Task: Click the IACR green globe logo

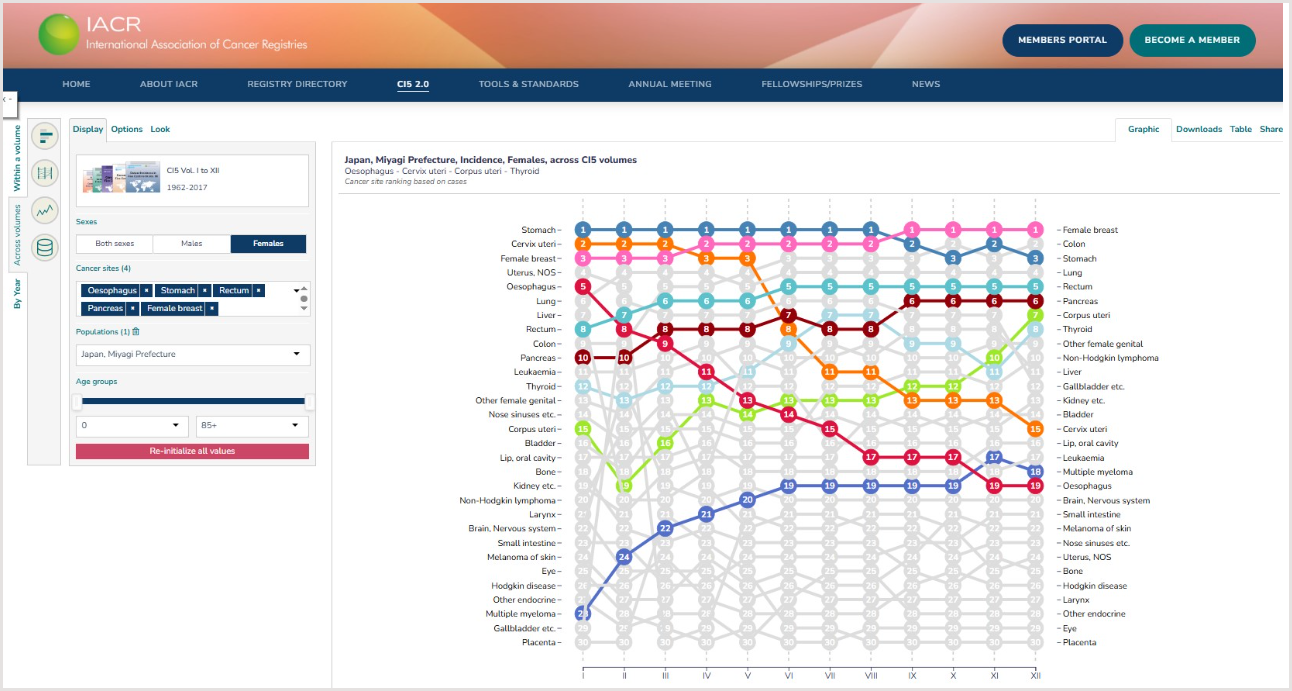Action: (59, 35)
